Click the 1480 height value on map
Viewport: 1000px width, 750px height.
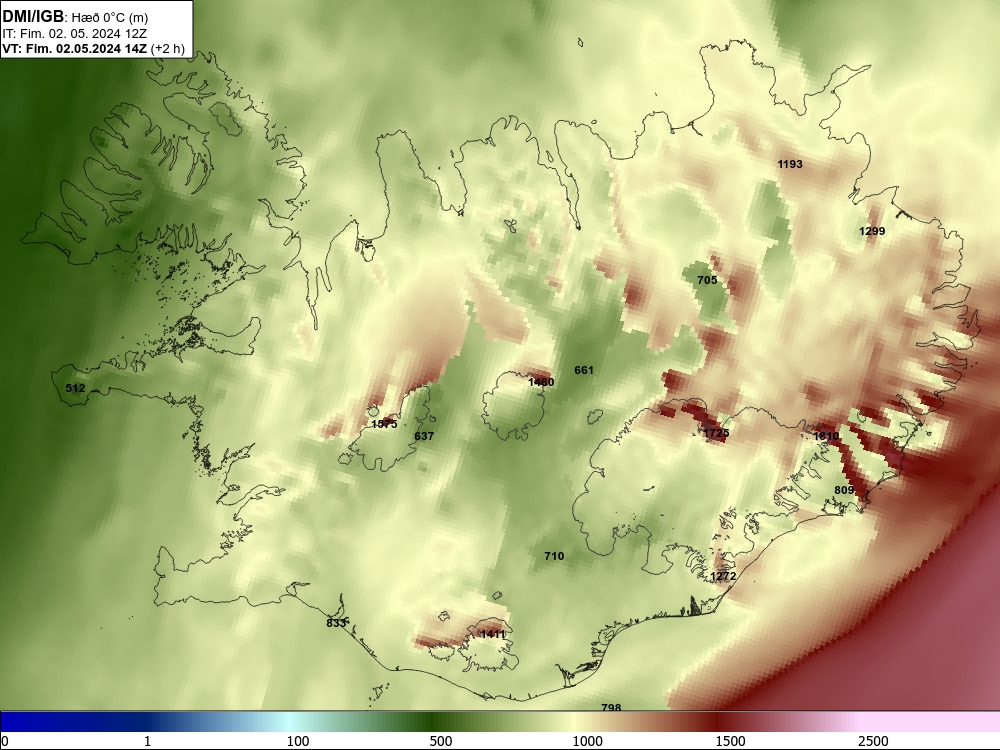click(541, 382)
